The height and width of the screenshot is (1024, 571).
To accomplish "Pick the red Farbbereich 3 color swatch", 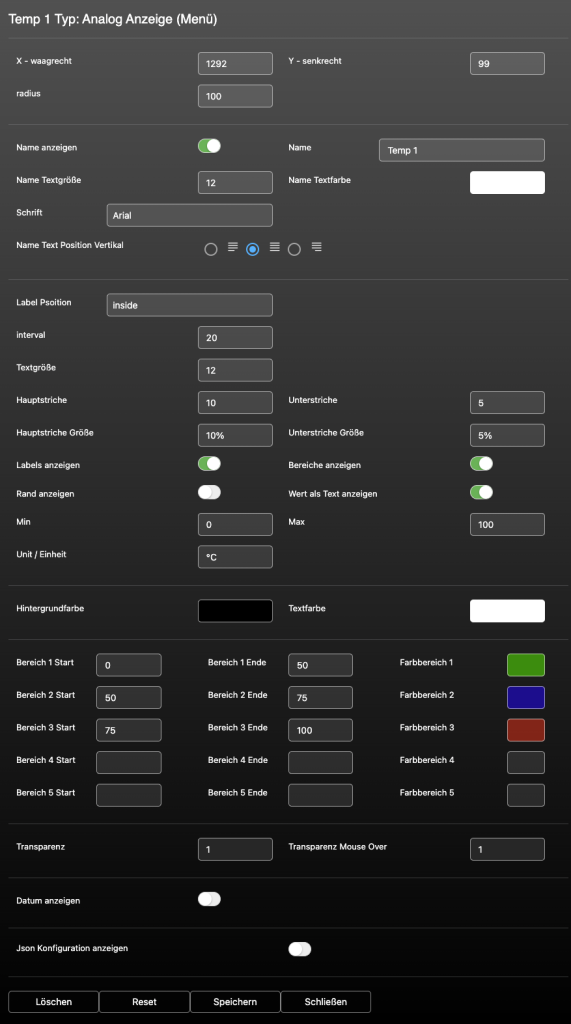I will click(526, 729).
